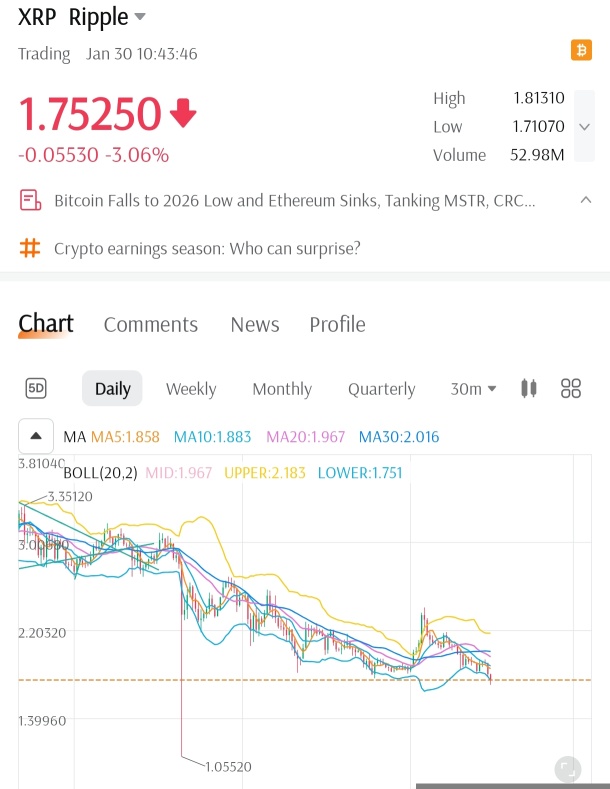610x789 pixels.
Task: Open the 30m interval dropdown
Action: click(x=473, y=388)
